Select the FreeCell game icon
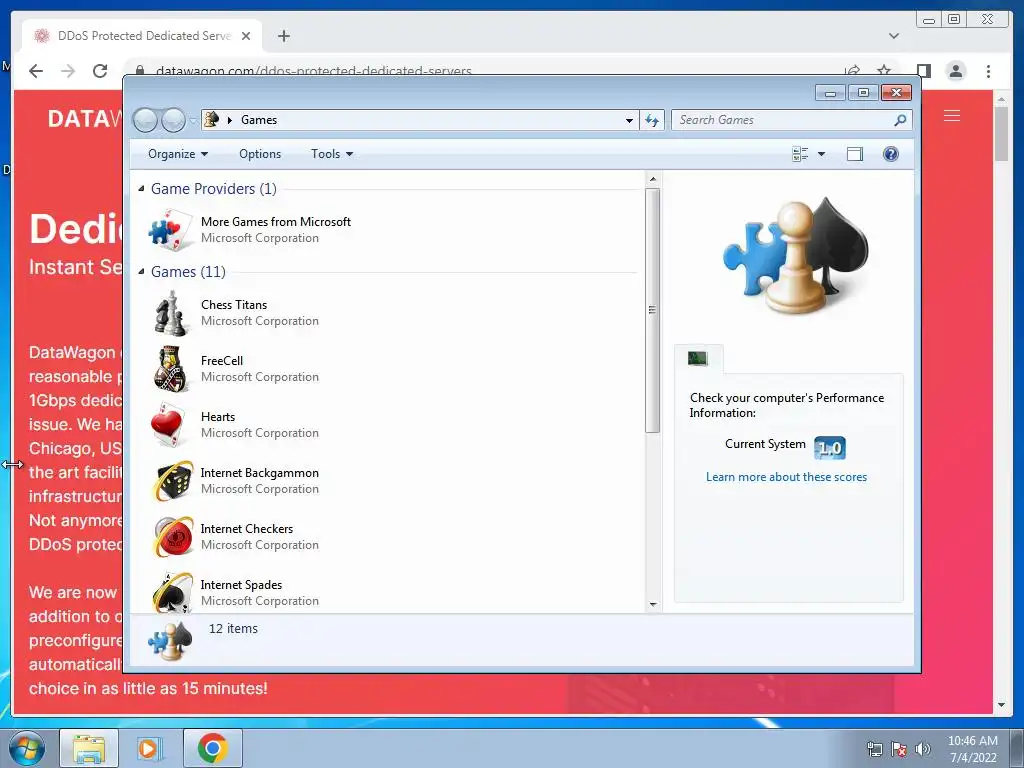The image size is (1024, 768). pyautogui.click(x=171, y=369)
